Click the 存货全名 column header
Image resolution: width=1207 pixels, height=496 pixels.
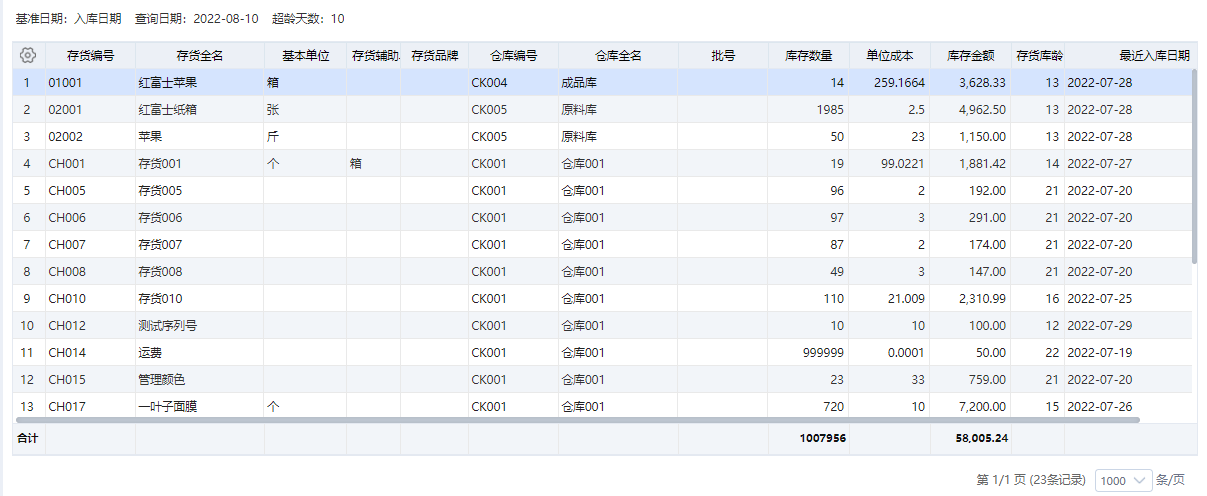(199, 56)
